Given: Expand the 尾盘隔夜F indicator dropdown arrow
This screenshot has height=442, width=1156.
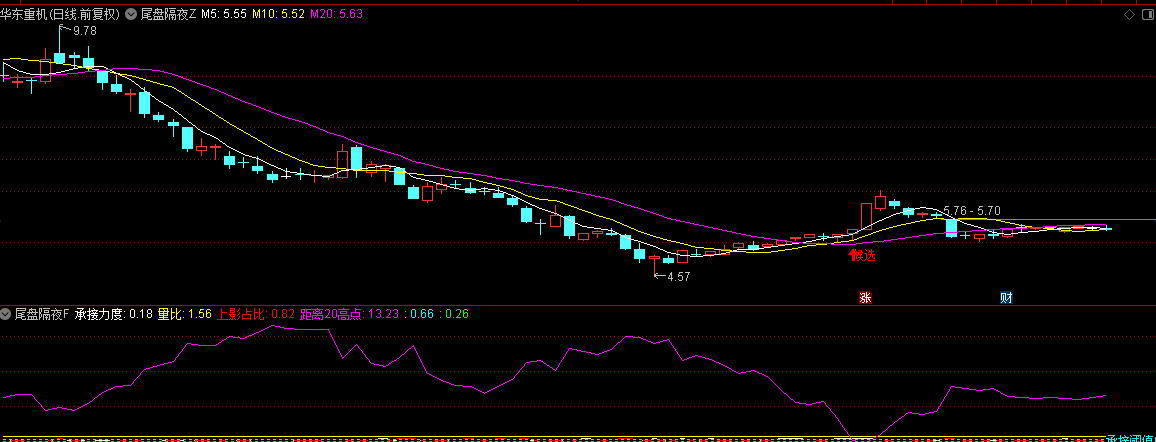Looking at the screenshot, I should (7, 315).
